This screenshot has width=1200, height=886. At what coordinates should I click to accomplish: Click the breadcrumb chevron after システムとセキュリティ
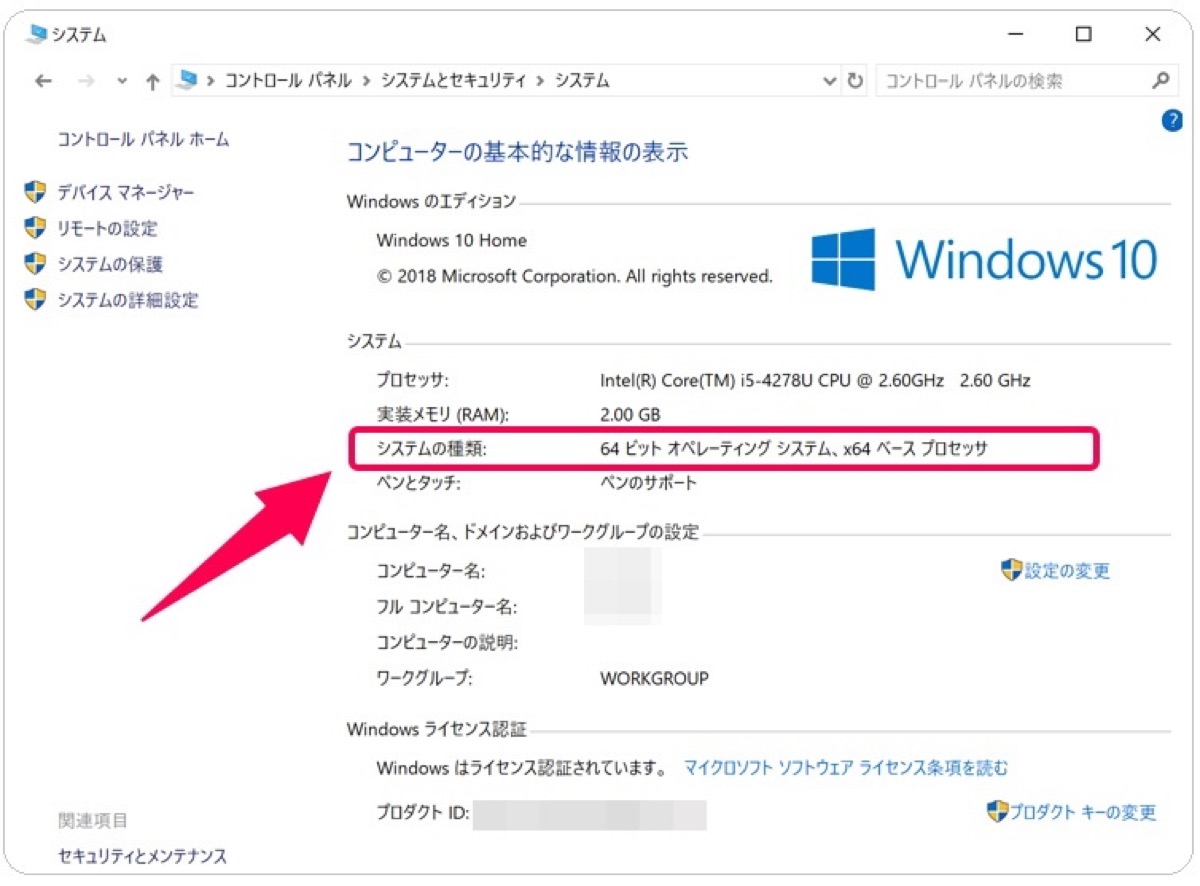click(541, 81)
